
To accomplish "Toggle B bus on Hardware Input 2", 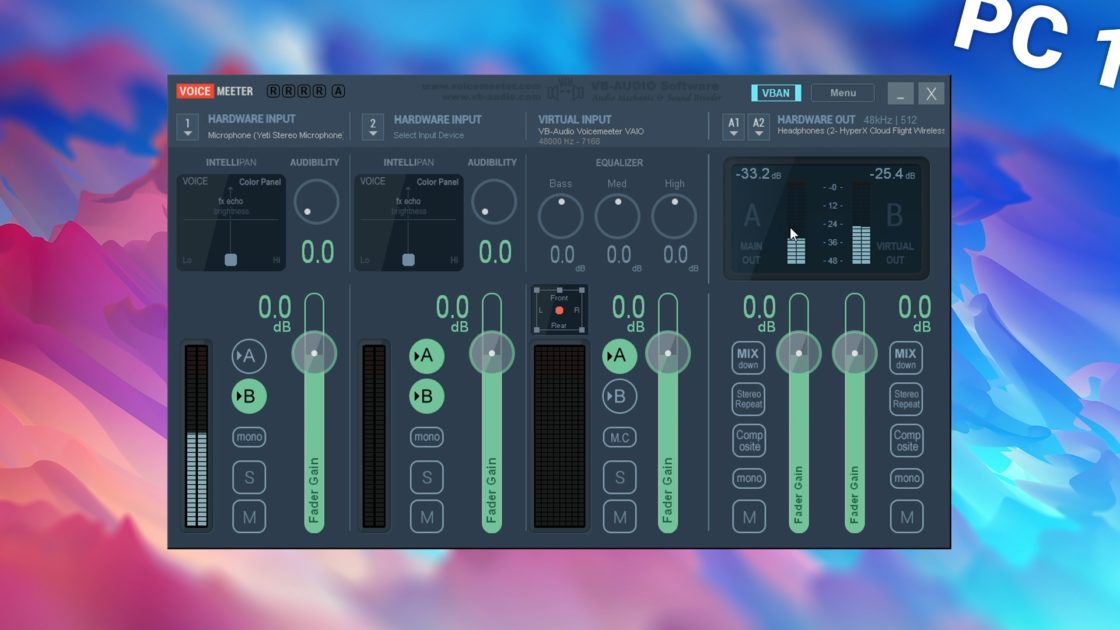I will pos(426,396).
